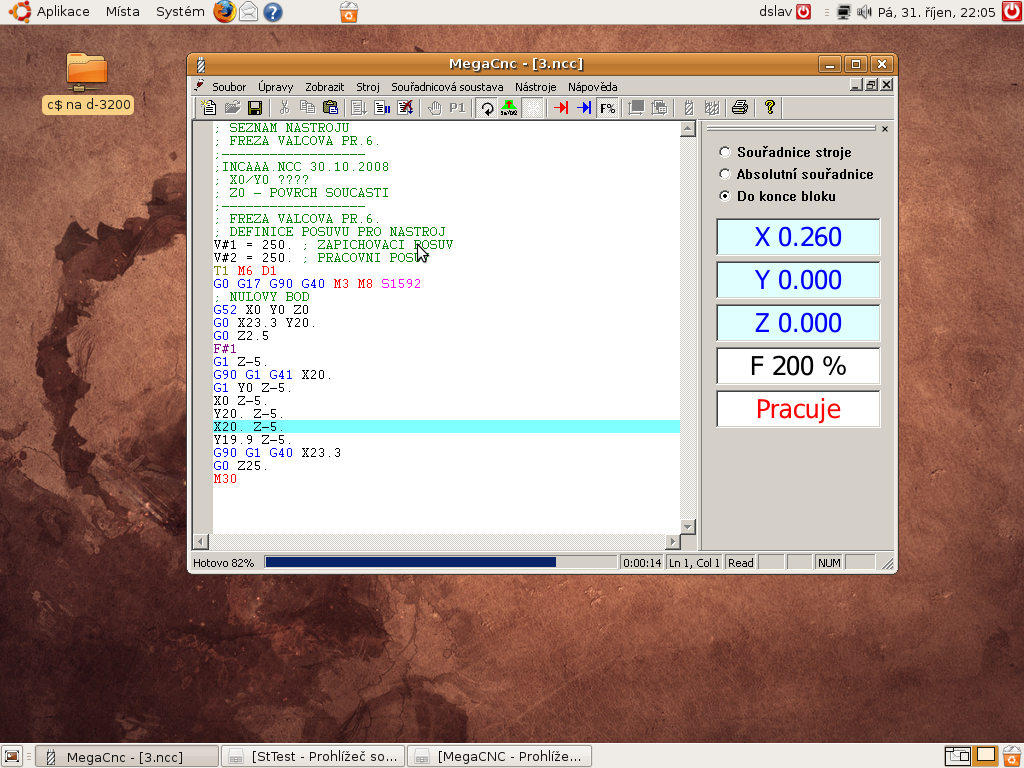
Task: Open the Souřadnicová soustava menu
Action: pos(447,87)
